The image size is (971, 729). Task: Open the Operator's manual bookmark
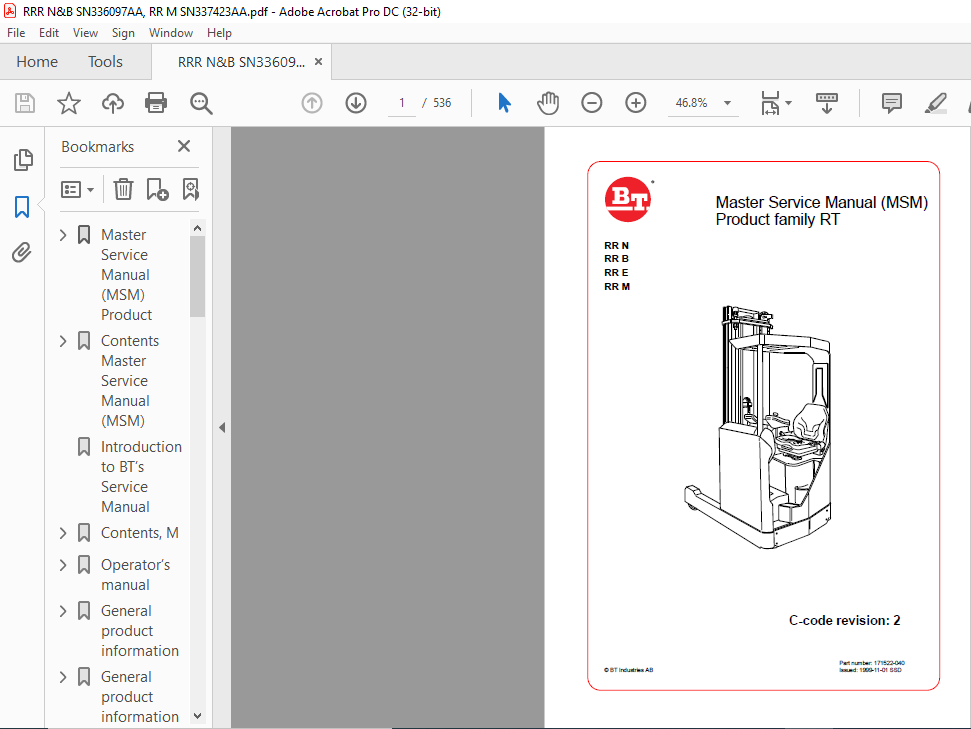tap(136, 575)
